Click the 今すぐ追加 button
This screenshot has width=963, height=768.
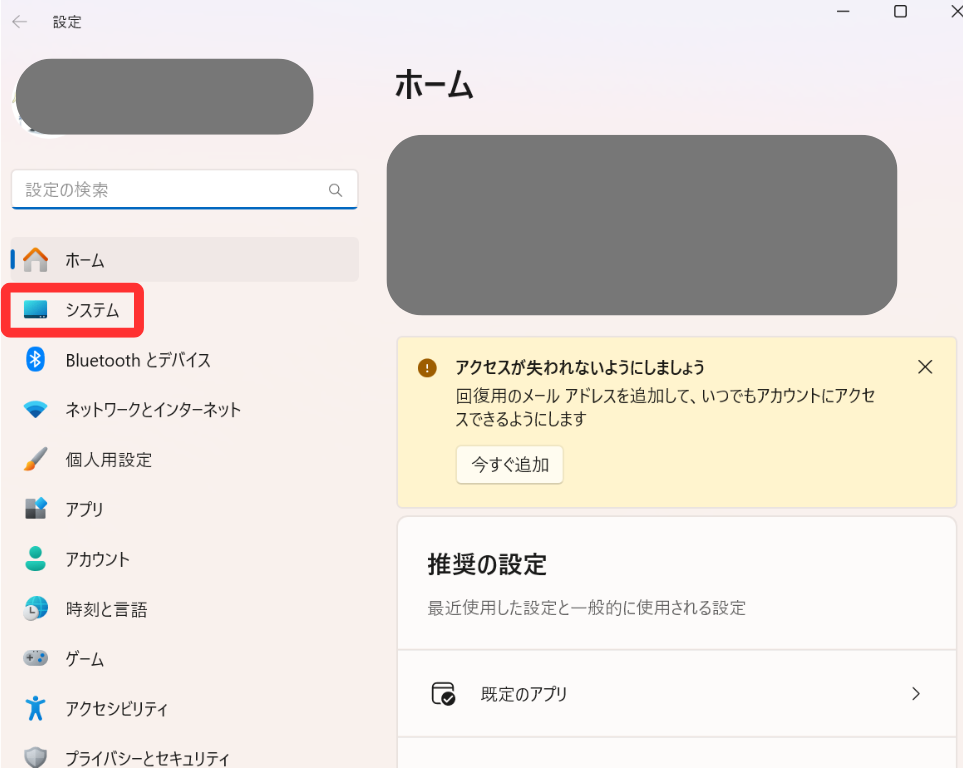(x=509, y=464)
